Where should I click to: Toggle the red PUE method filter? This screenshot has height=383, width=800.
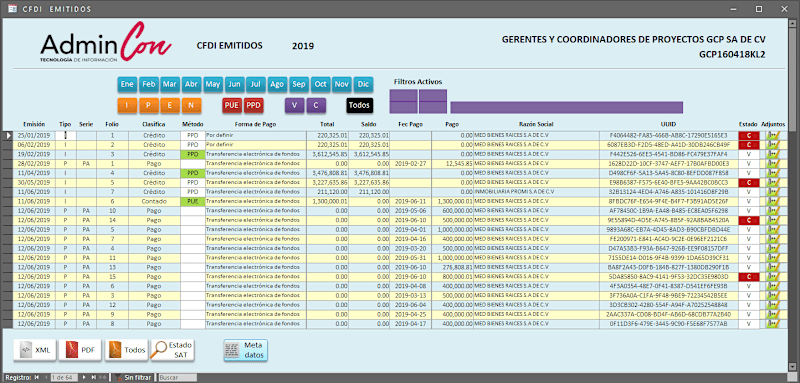click(x=232, y=105)
